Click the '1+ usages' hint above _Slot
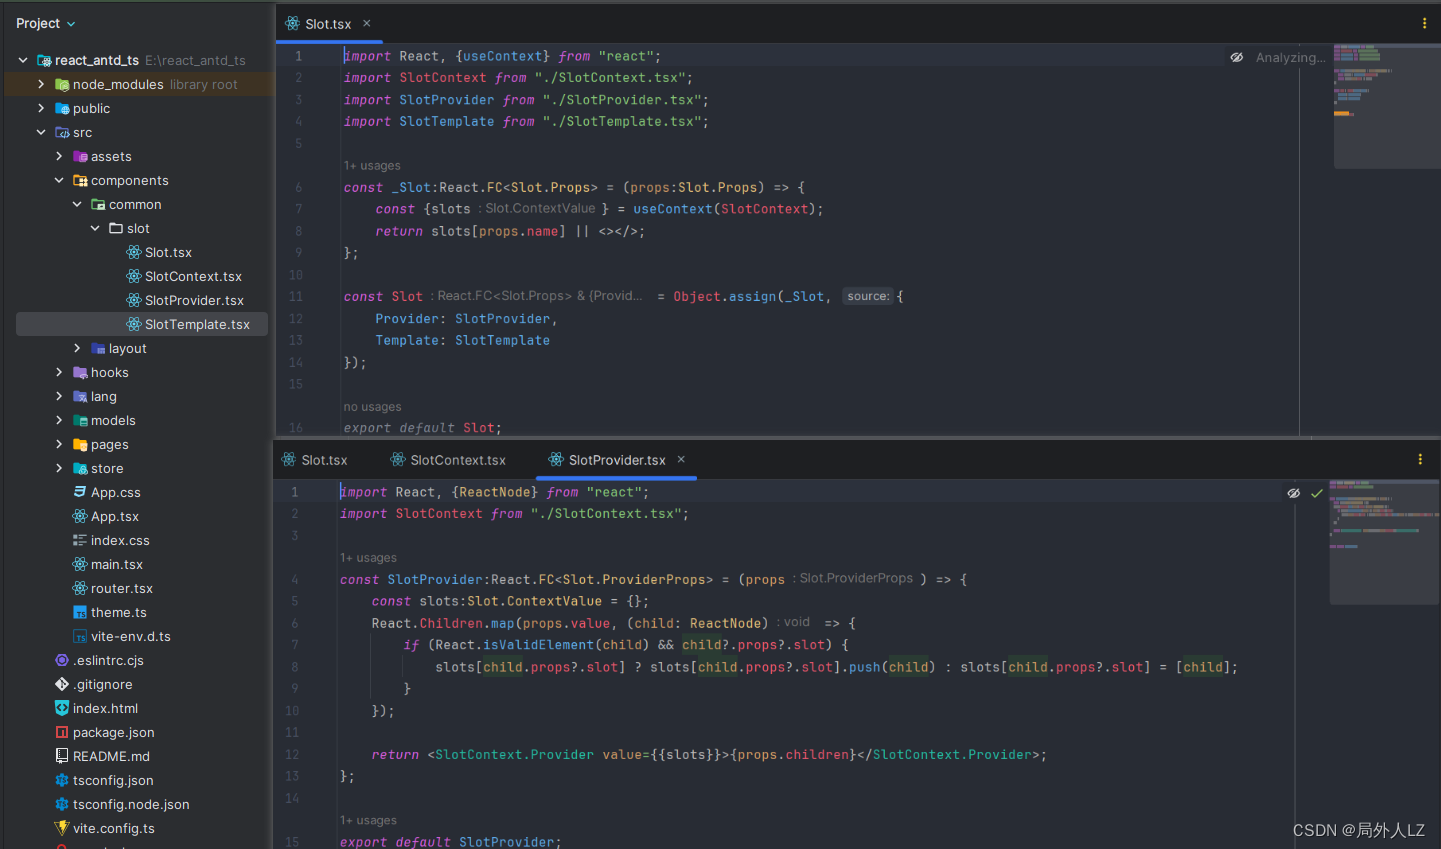Image resolution: width=1441 pixels, height=849 pixels. click(x=372, y=166)
